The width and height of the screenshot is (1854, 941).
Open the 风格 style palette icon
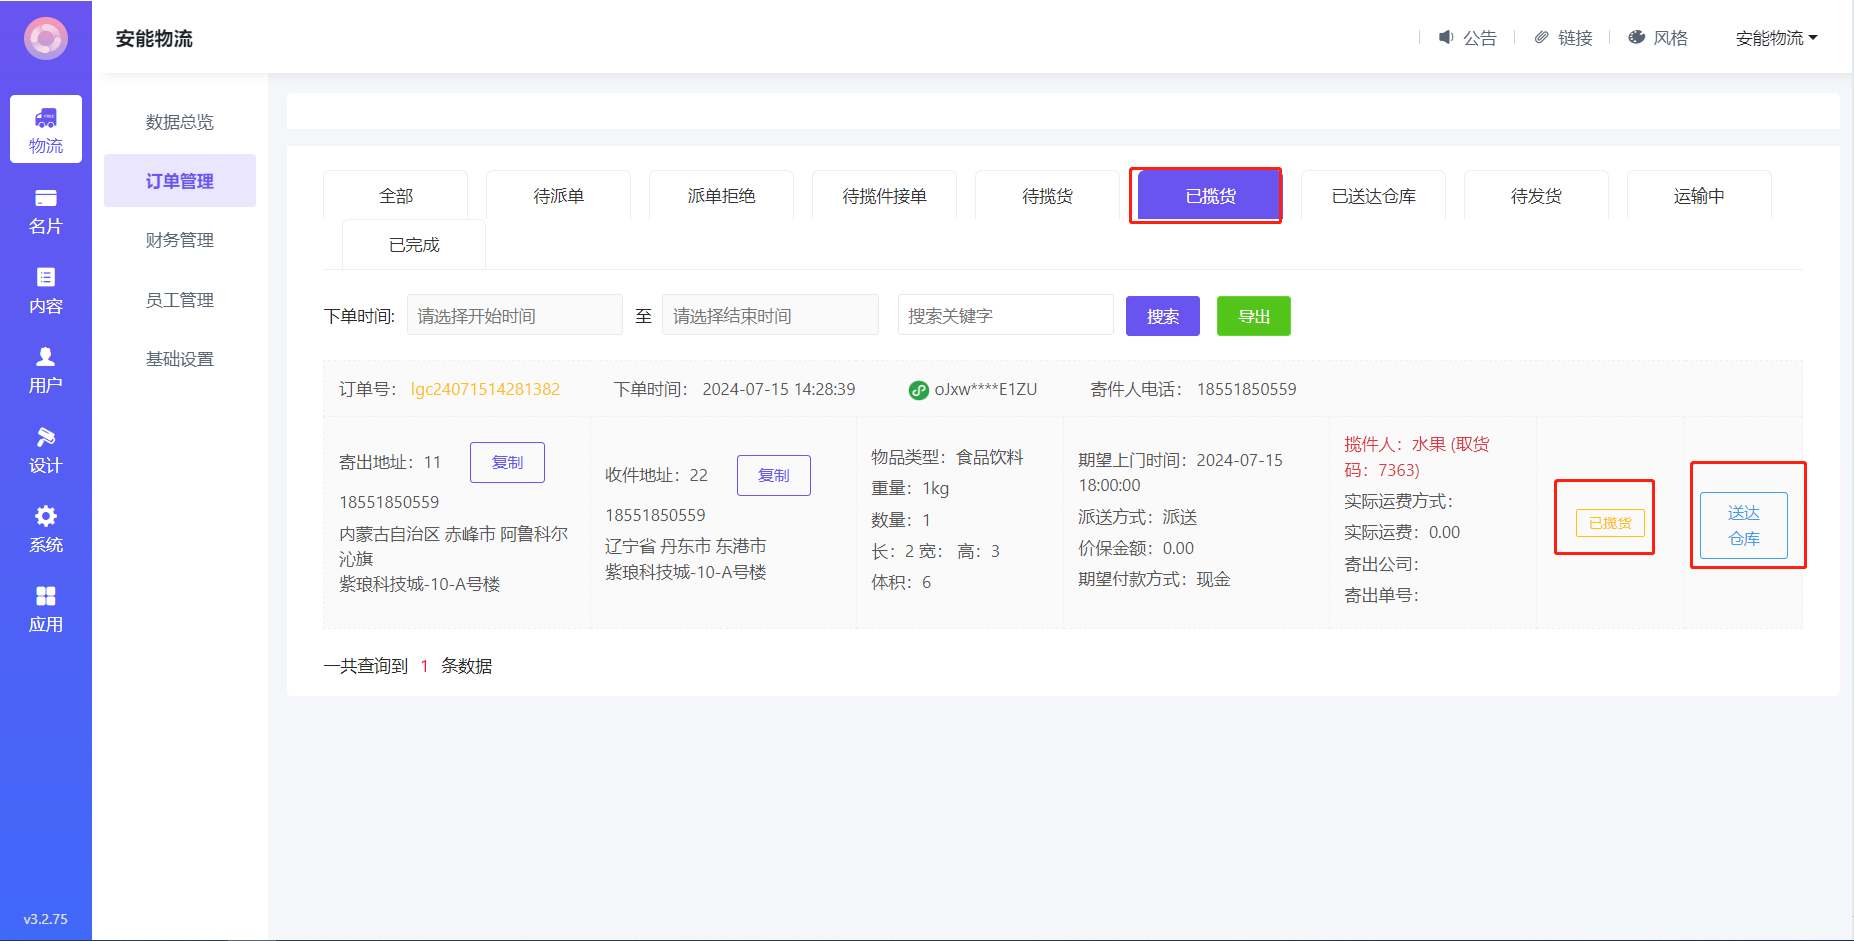pos(1637,37)
